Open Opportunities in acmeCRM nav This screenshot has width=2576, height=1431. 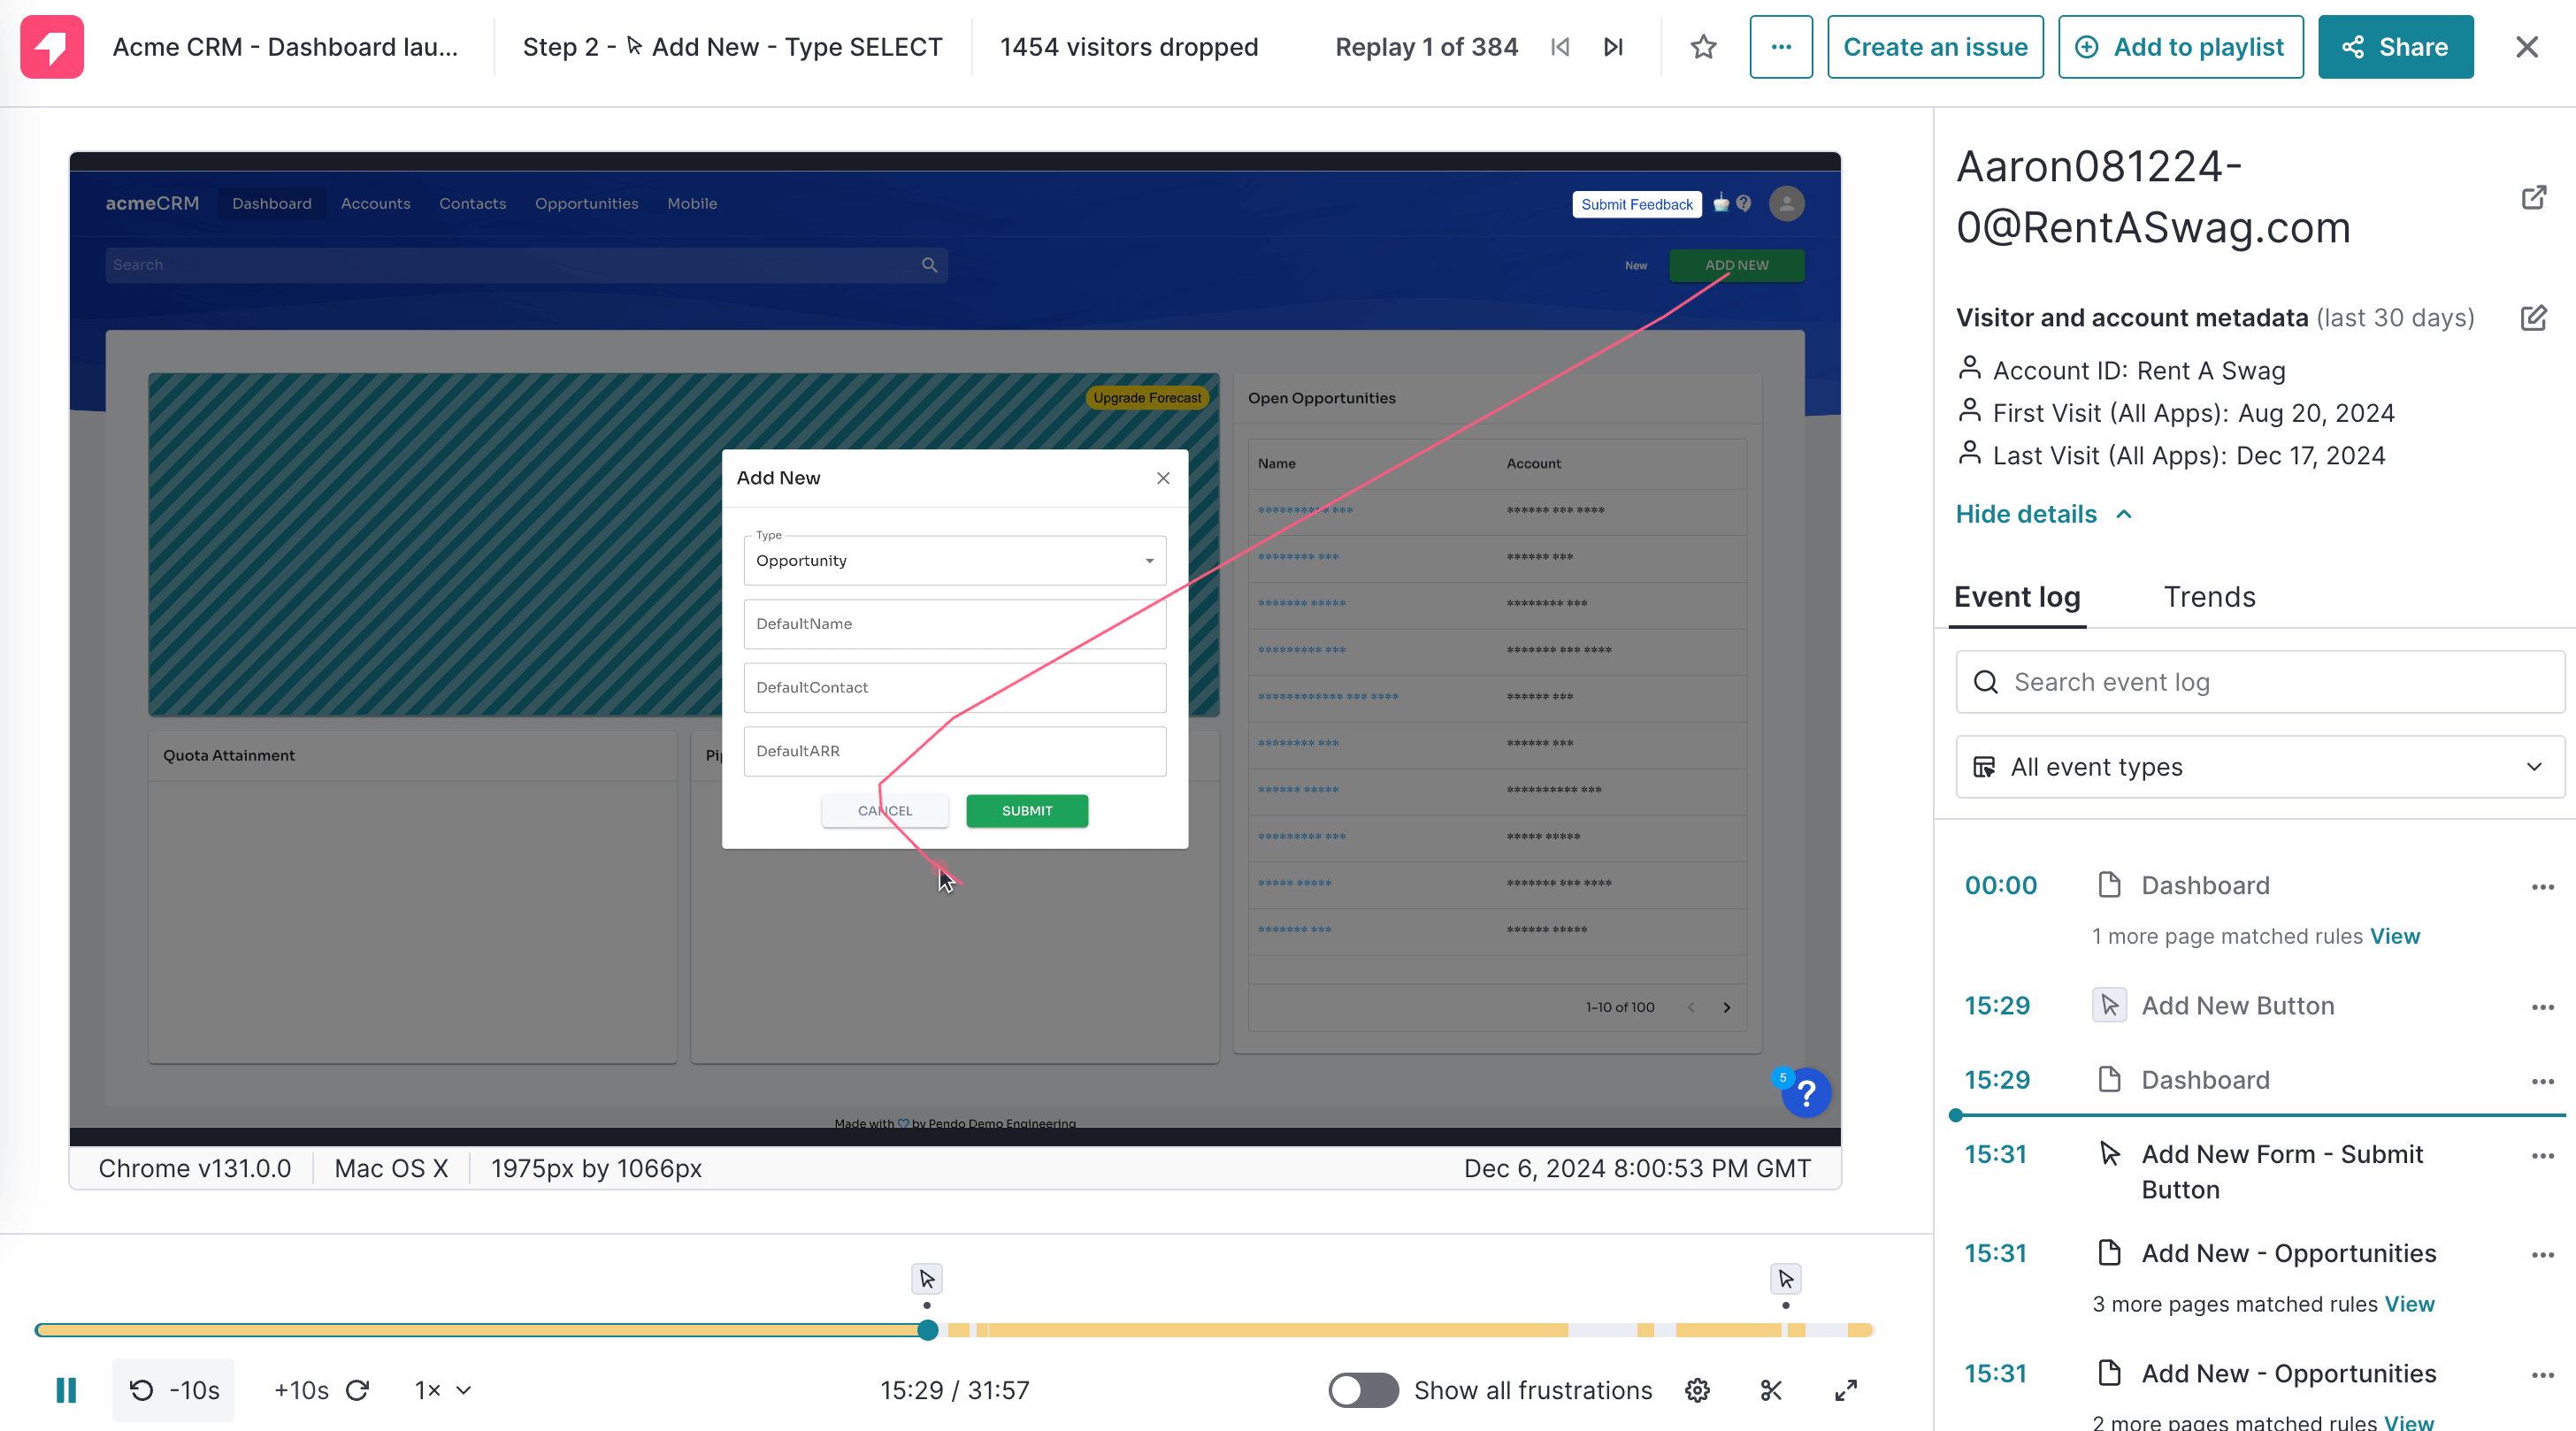(586, 204)
